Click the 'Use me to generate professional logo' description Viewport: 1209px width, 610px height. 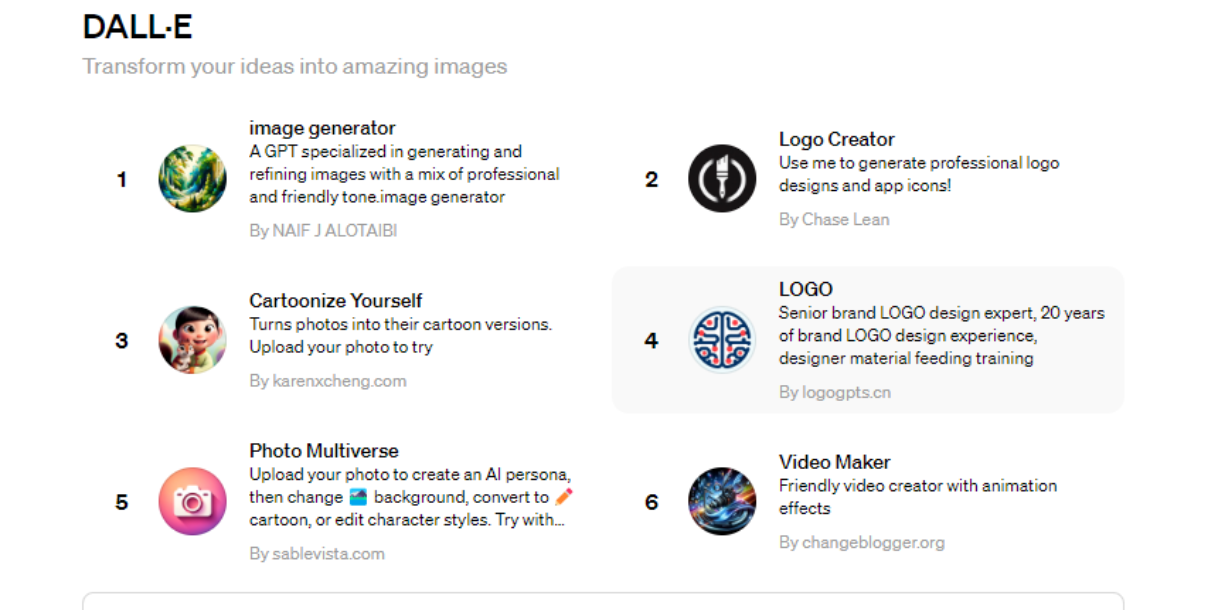[x=919, y=174]
